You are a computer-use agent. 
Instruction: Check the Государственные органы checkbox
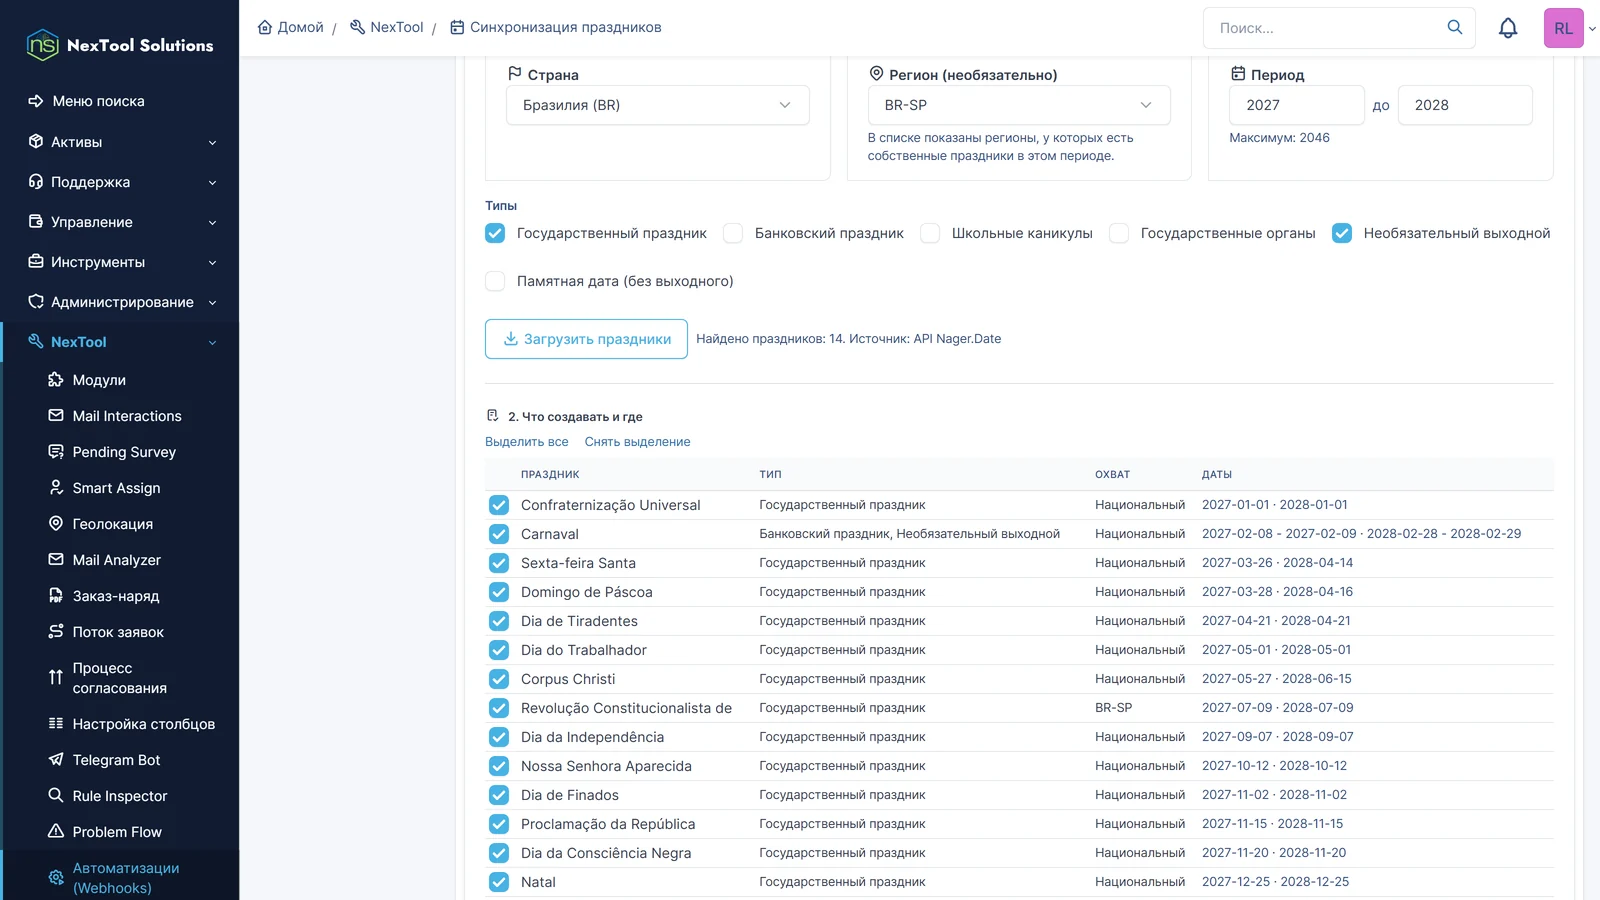[x=1119, y=233]
